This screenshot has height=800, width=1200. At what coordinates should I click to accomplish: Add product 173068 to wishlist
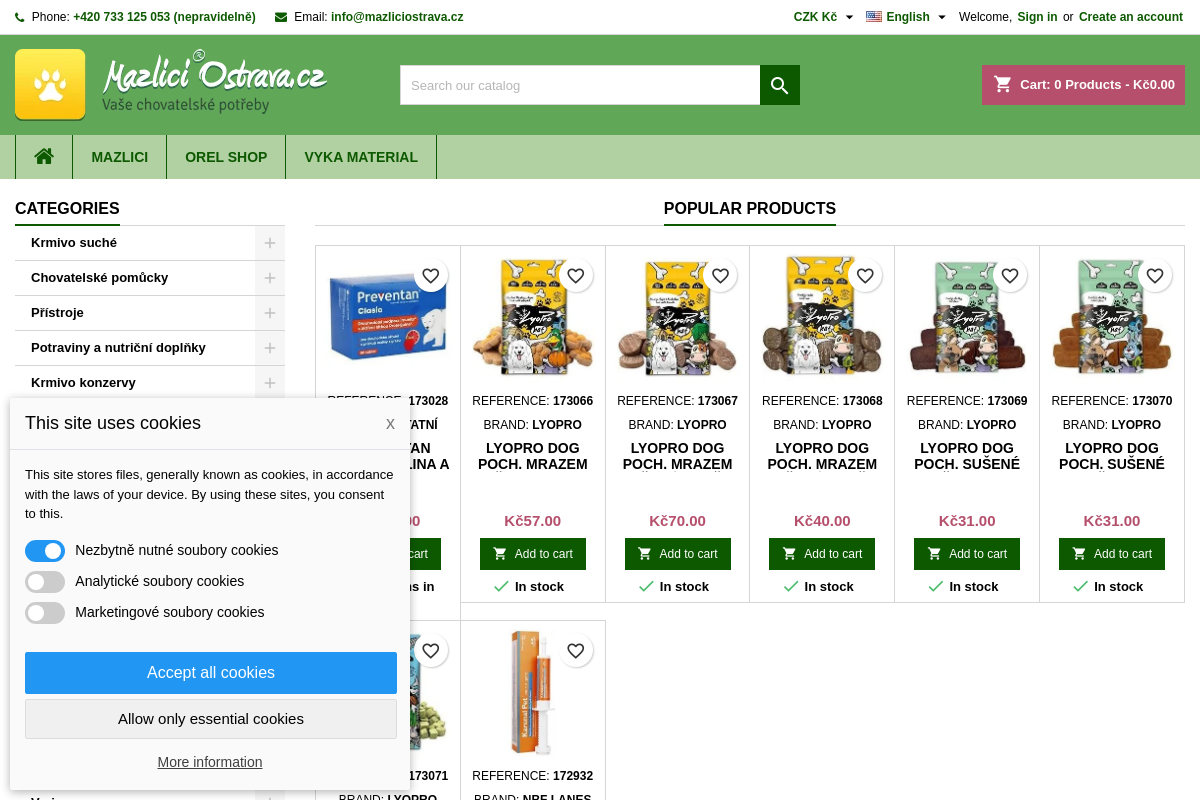point(865,276)
